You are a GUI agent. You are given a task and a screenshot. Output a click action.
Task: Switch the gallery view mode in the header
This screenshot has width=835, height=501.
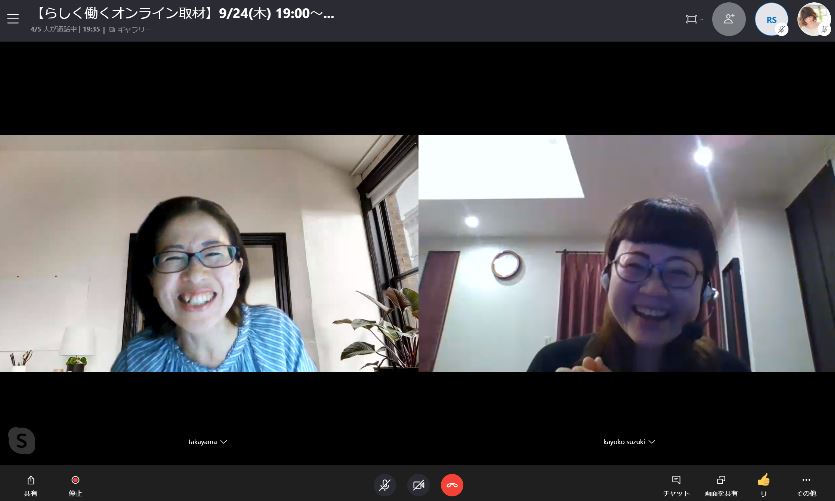[127, 30]
